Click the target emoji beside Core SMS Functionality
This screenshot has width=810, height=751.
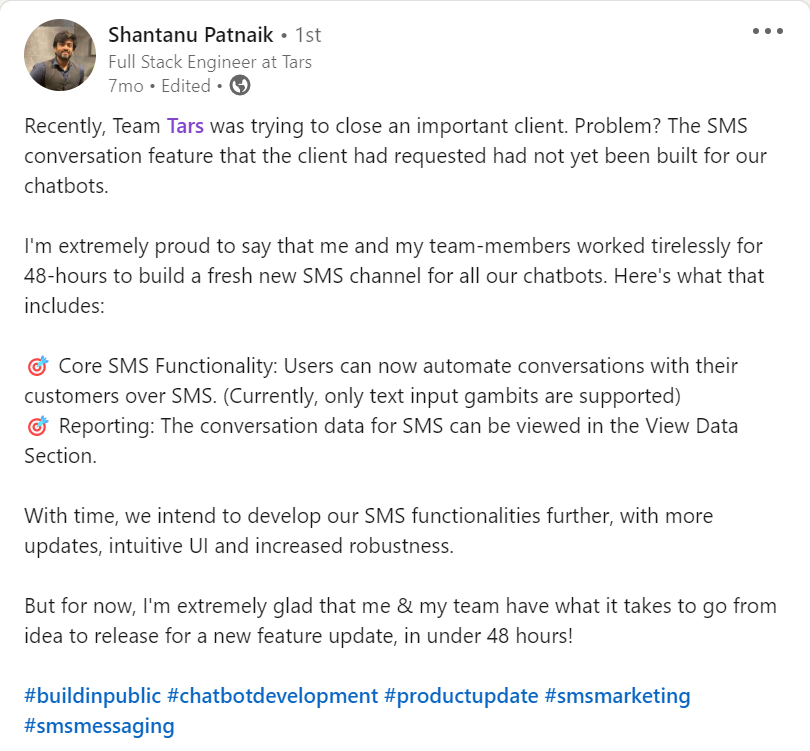tap(37, 367)
